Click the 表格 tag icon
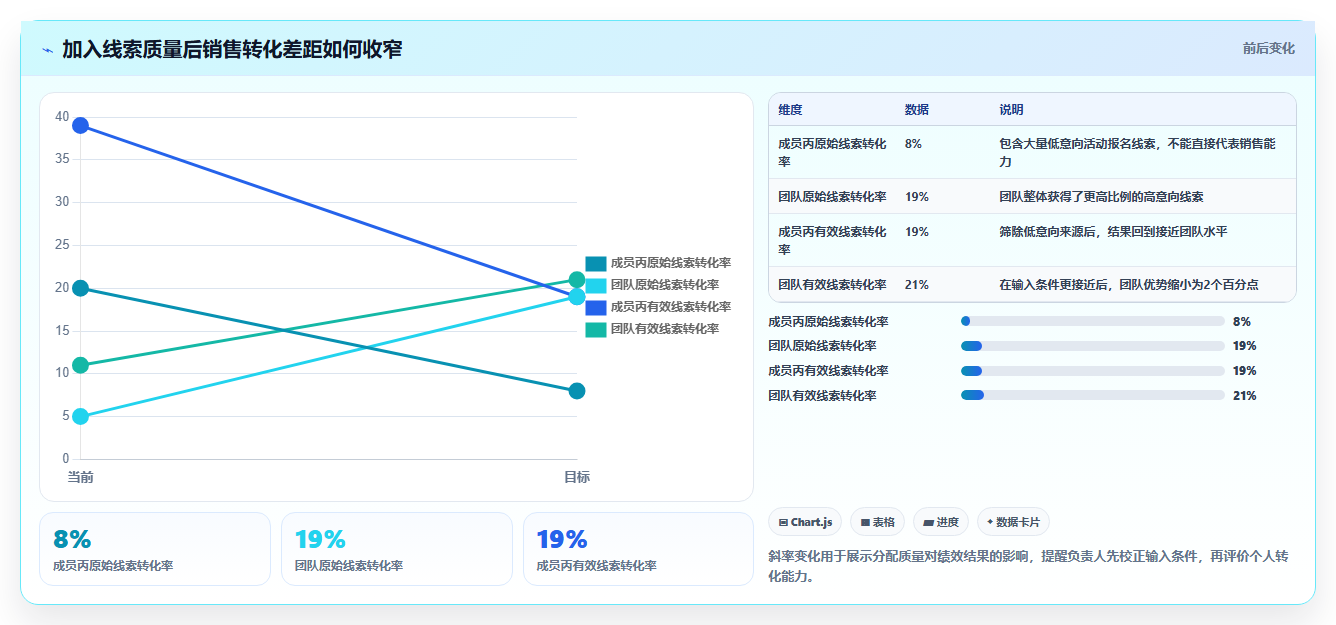The image size is (1336, 625). click(x=865, y=522)
